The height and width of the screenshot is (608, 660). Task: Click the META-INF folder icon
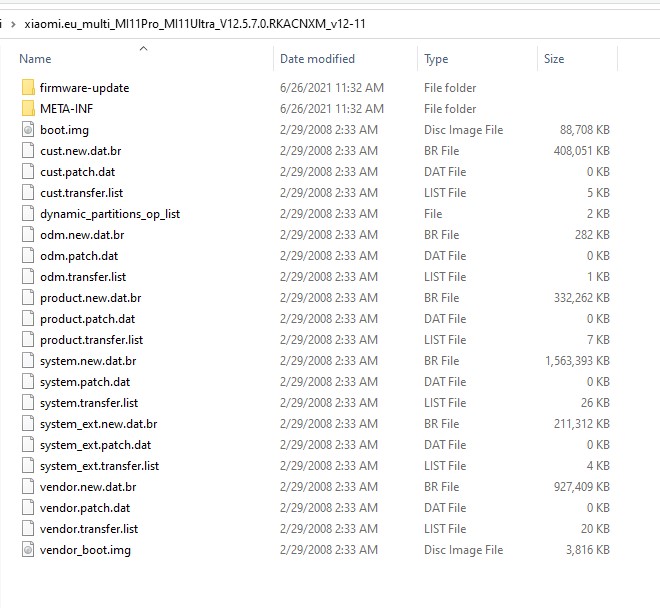click(28, 109)
